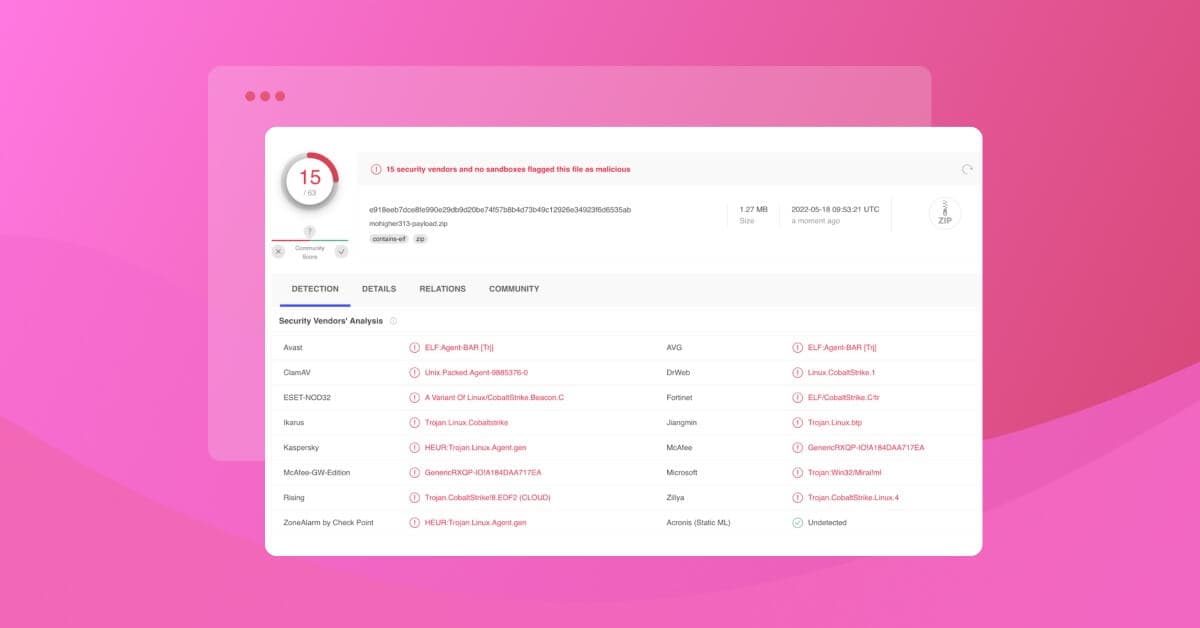The height and width of the screenshot is (628, 1200).
Task: Click the red alert icon in malicious banner
Action: pyautogui.click(x=376, y=169)
